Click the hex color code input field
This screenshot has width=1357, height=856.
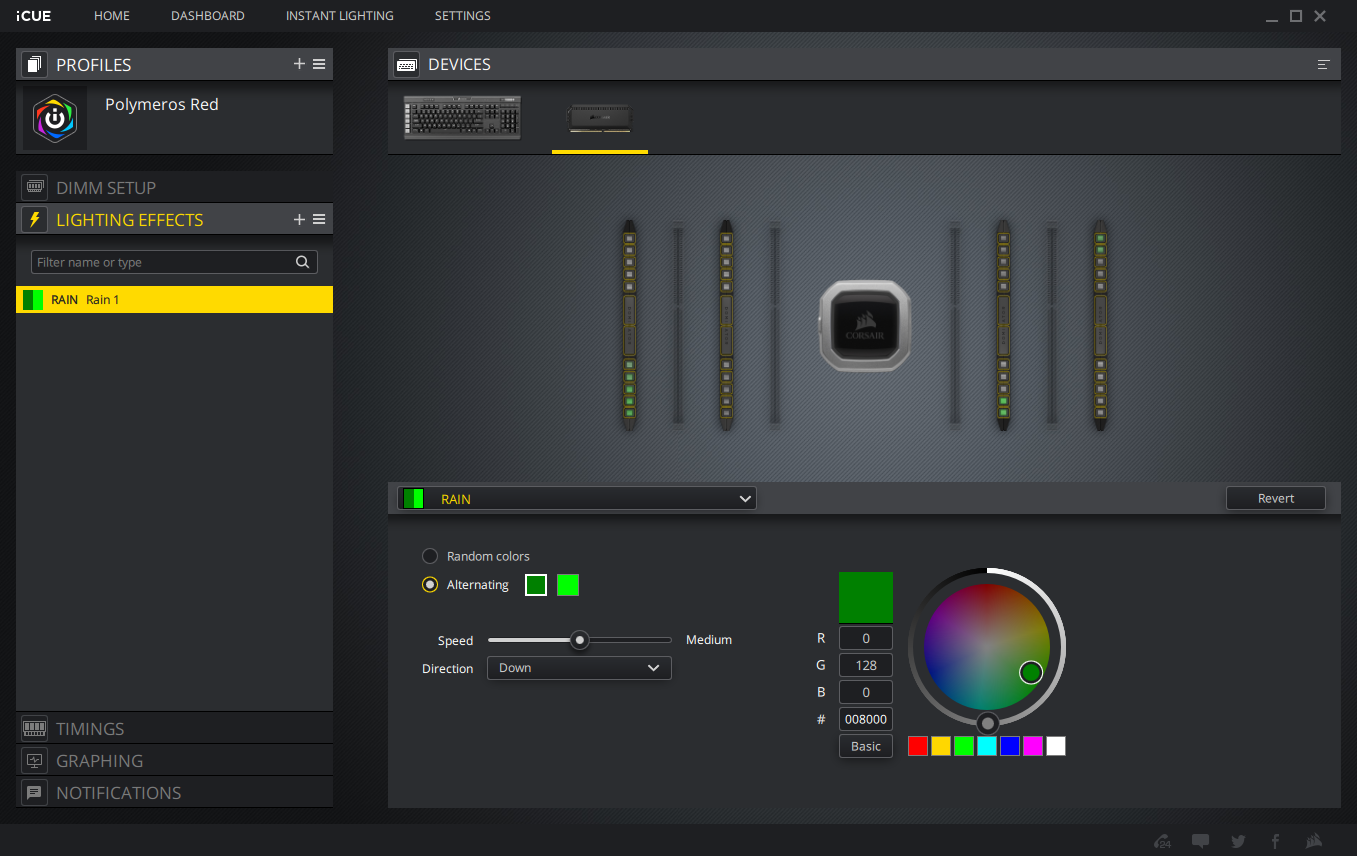865,719
